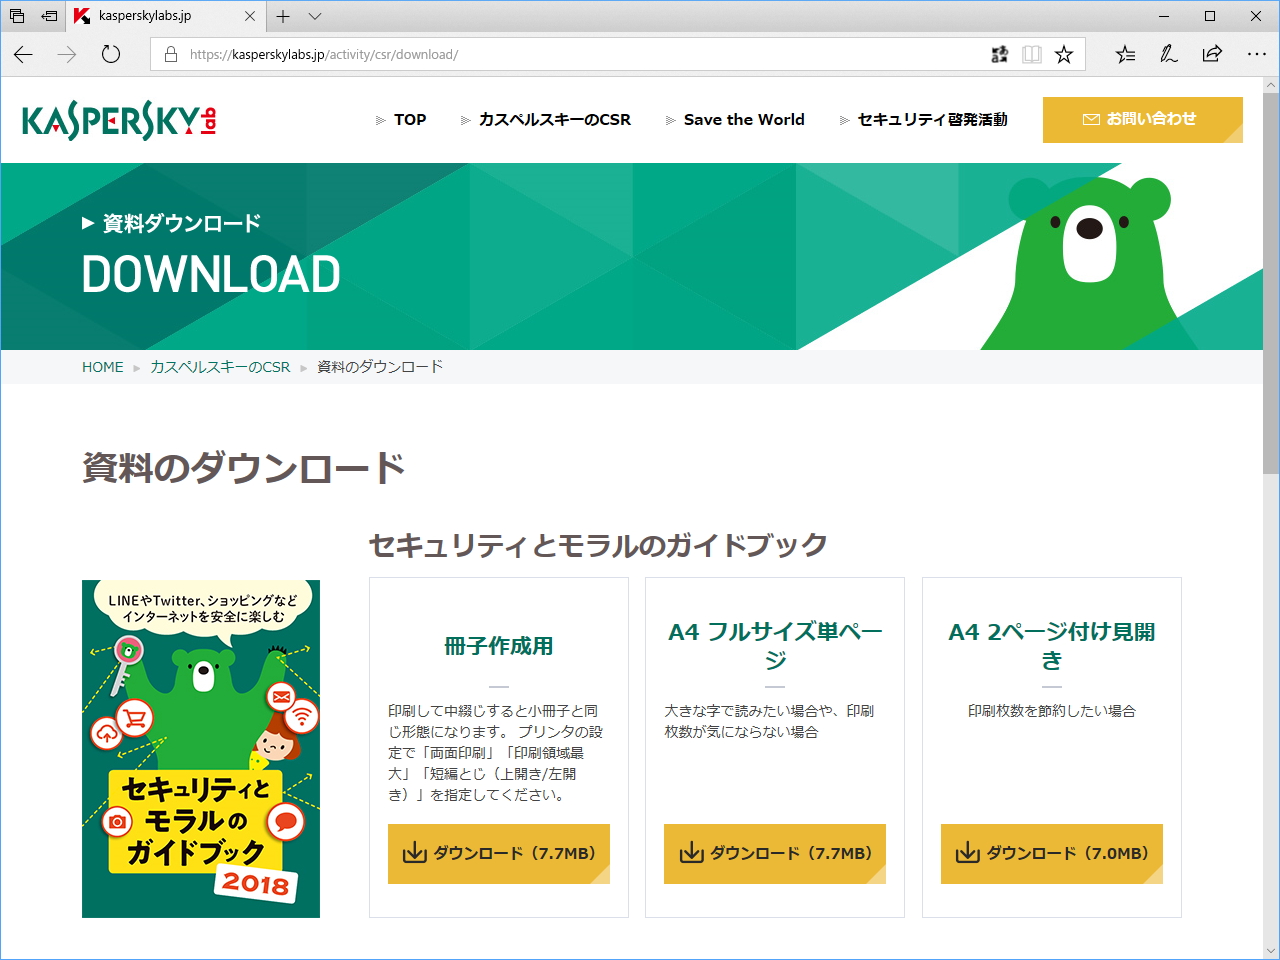Select the kasperskylabs.jp browser tab
Viewport: 1280px width, 960px height.
click(165, 16)
